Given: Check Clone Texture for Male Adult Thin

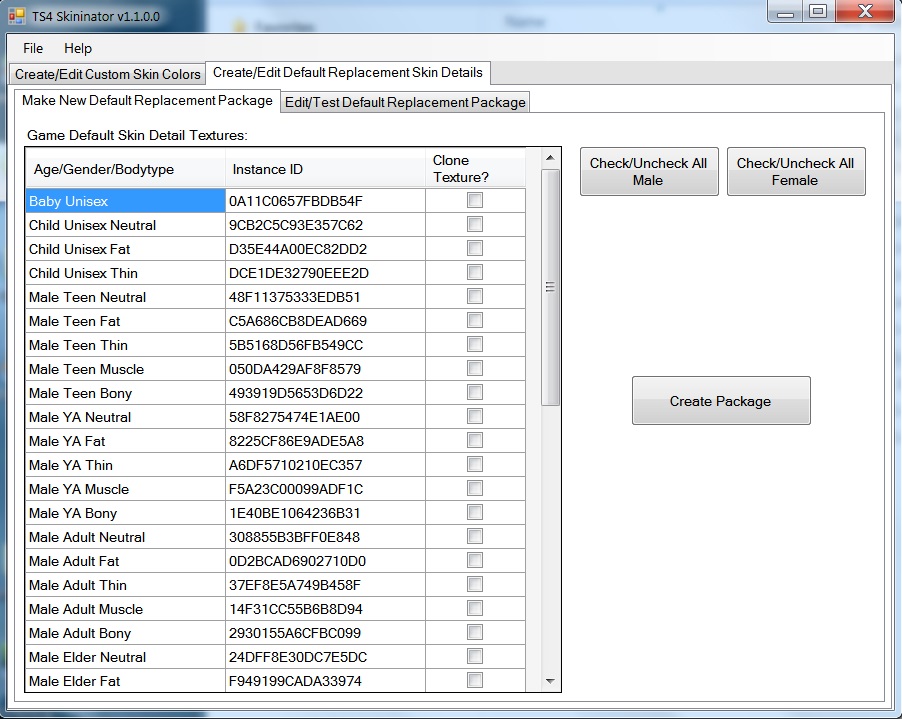Looking at the screenshot, I should click(475, 584).
